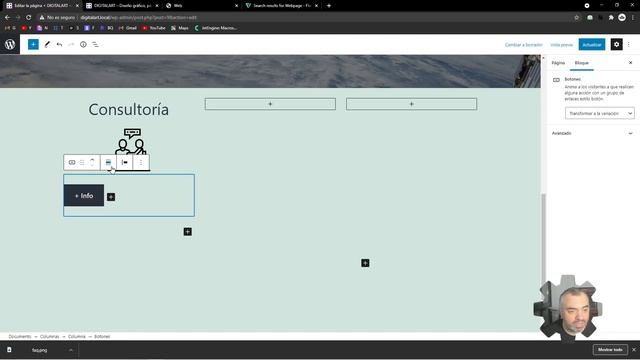Screen dimensions: 640x360
Task: Close the settings sidebar
Action: 630,63
